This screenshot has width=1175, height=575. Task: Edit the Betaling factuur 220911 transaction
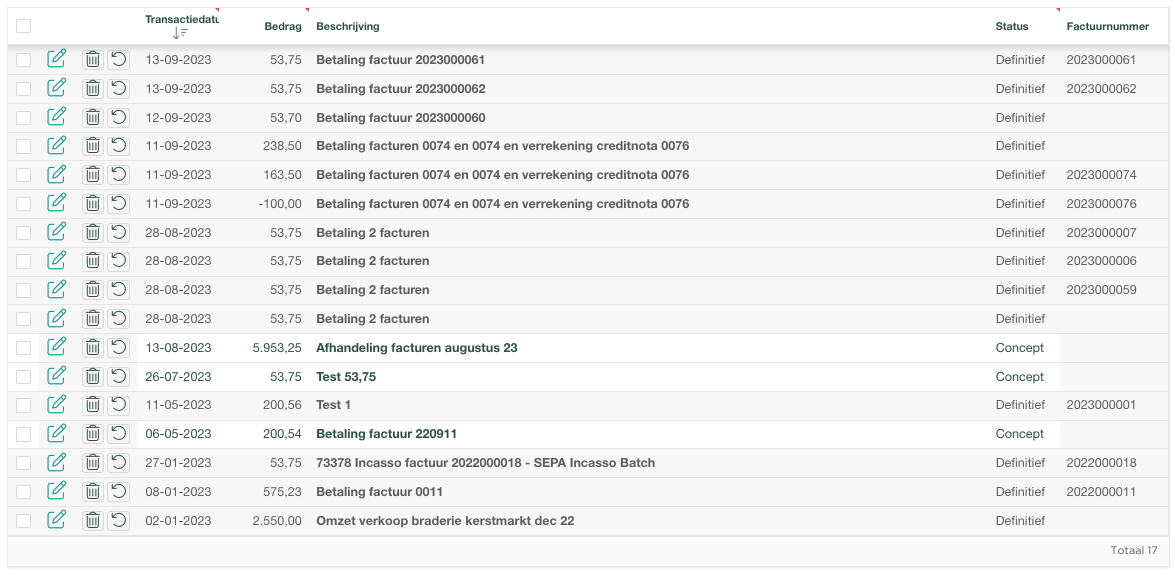click(x=57, y=434)
